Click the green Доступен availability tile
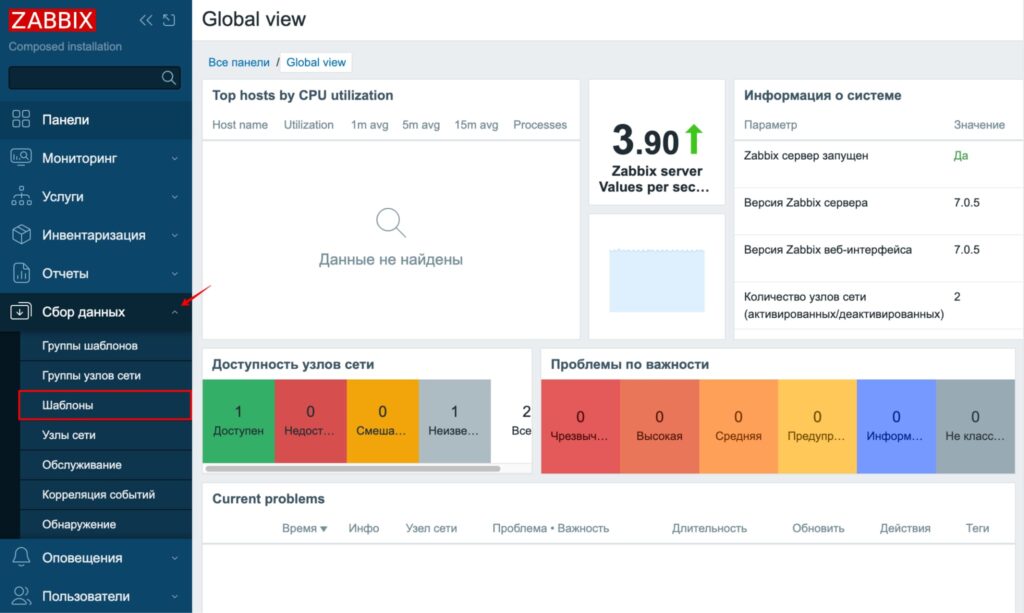This screenshot has width=1024, height=613. click(x=238, y=421)
